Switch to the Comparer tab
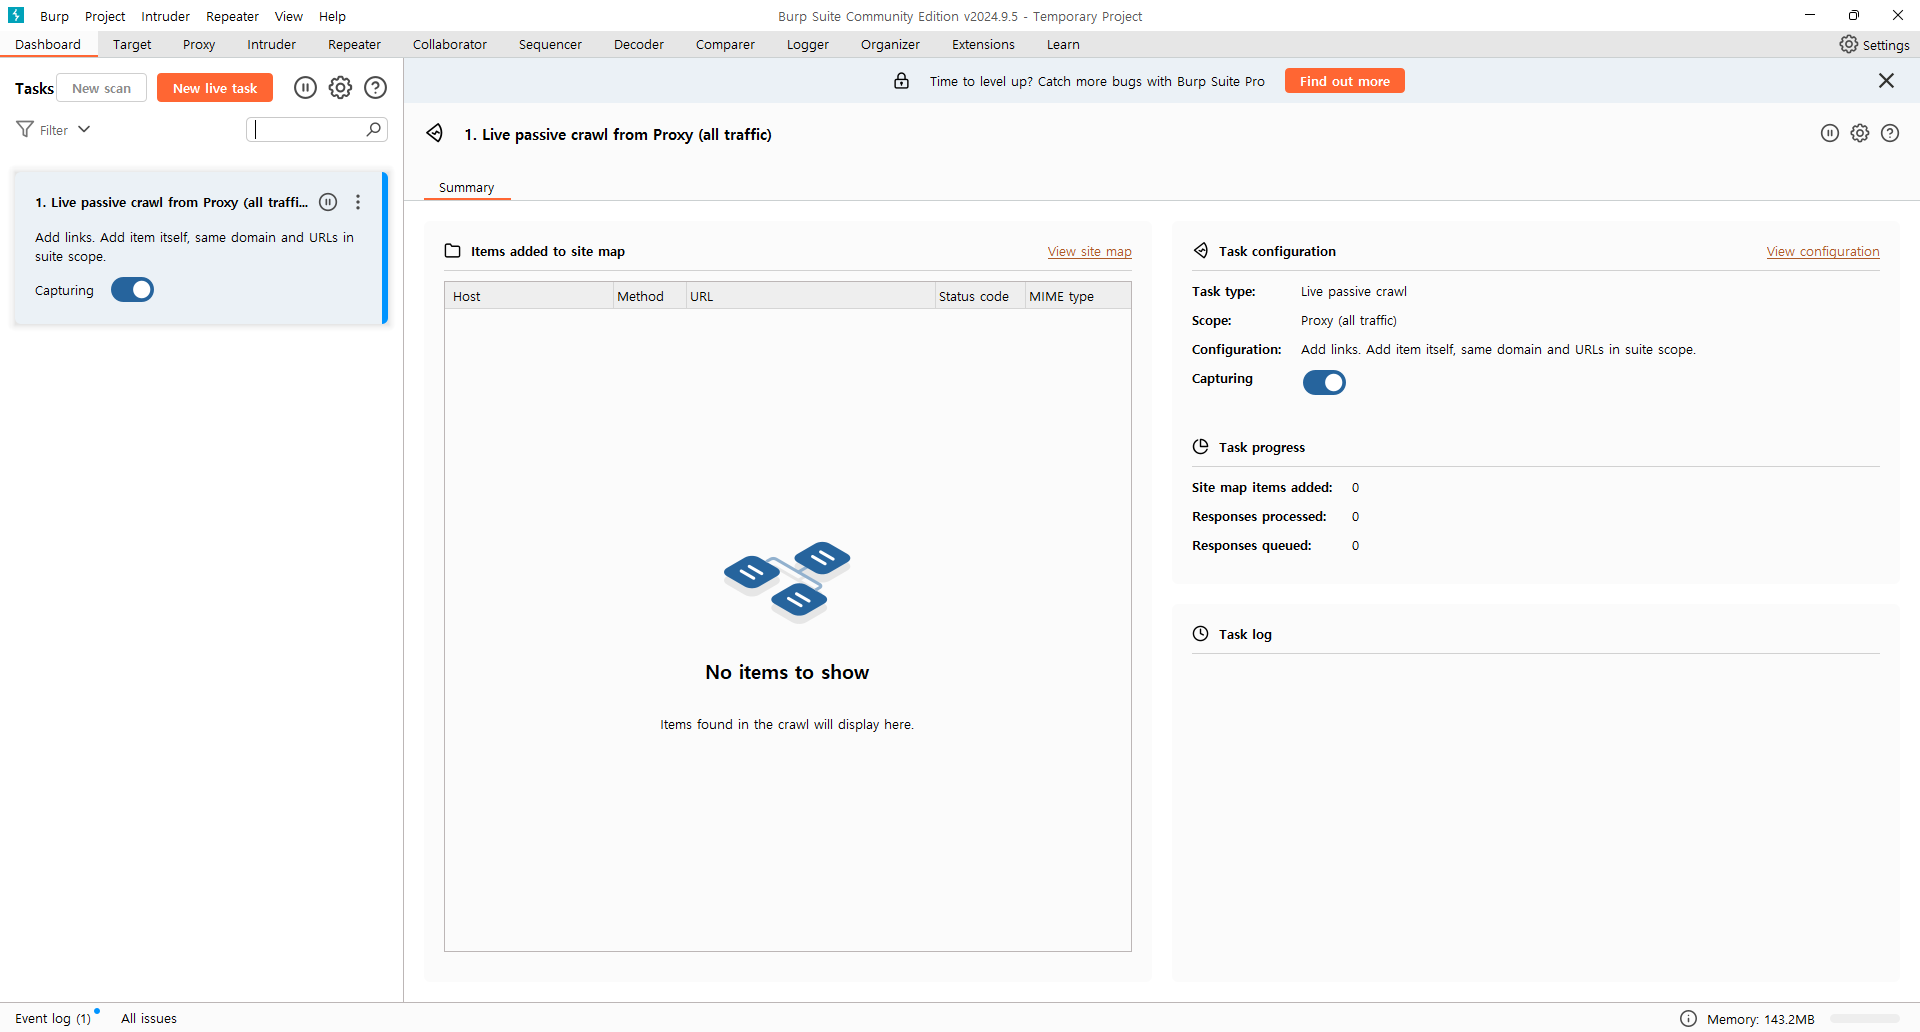Screen dimensions: 1920x1032 point(725,45)
